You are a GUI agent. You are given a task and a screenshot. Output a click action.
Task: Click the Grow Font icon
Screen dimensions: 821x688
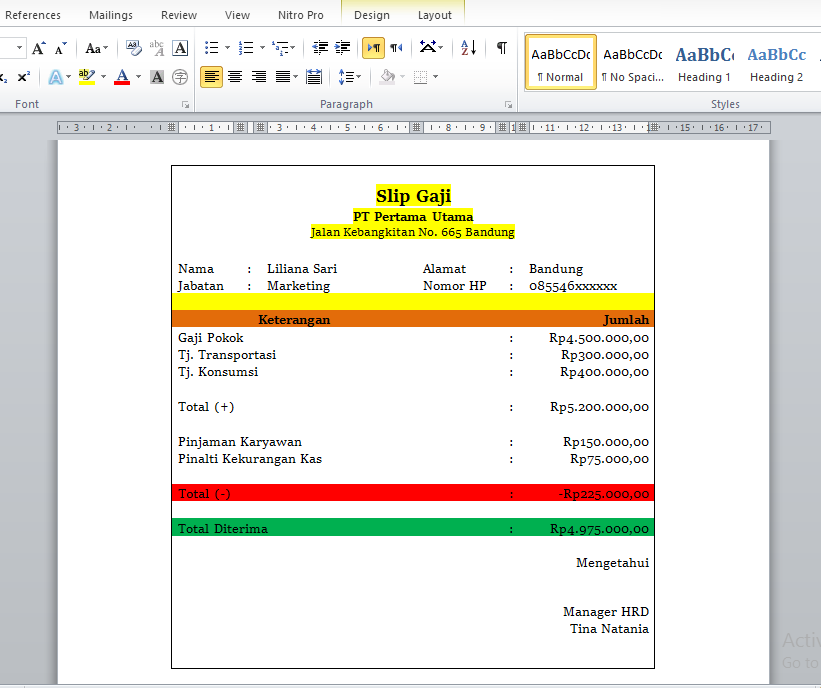37,47
